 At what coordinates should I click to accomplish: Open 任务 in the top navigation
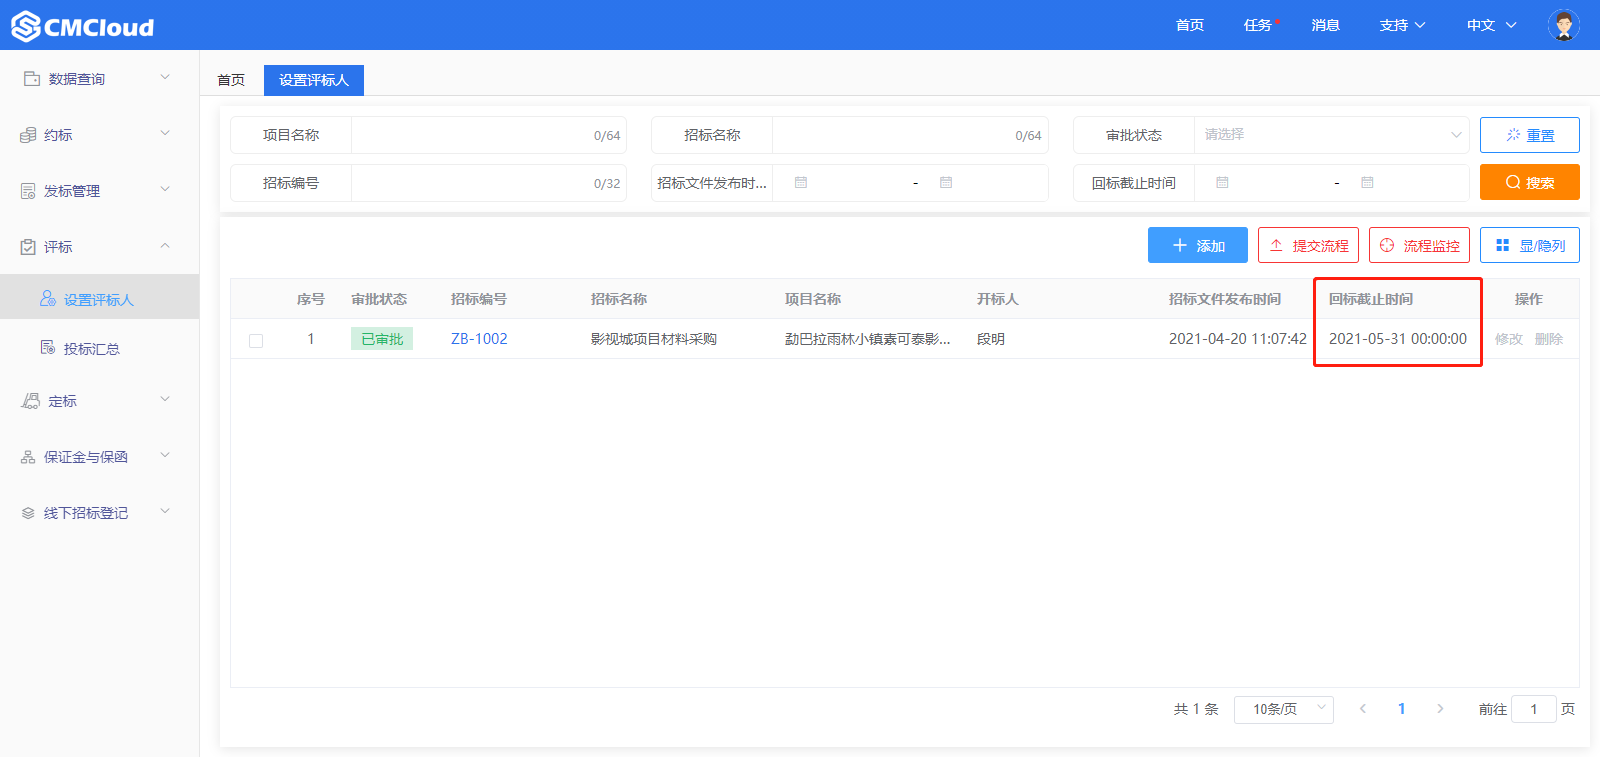point(1258,25)
